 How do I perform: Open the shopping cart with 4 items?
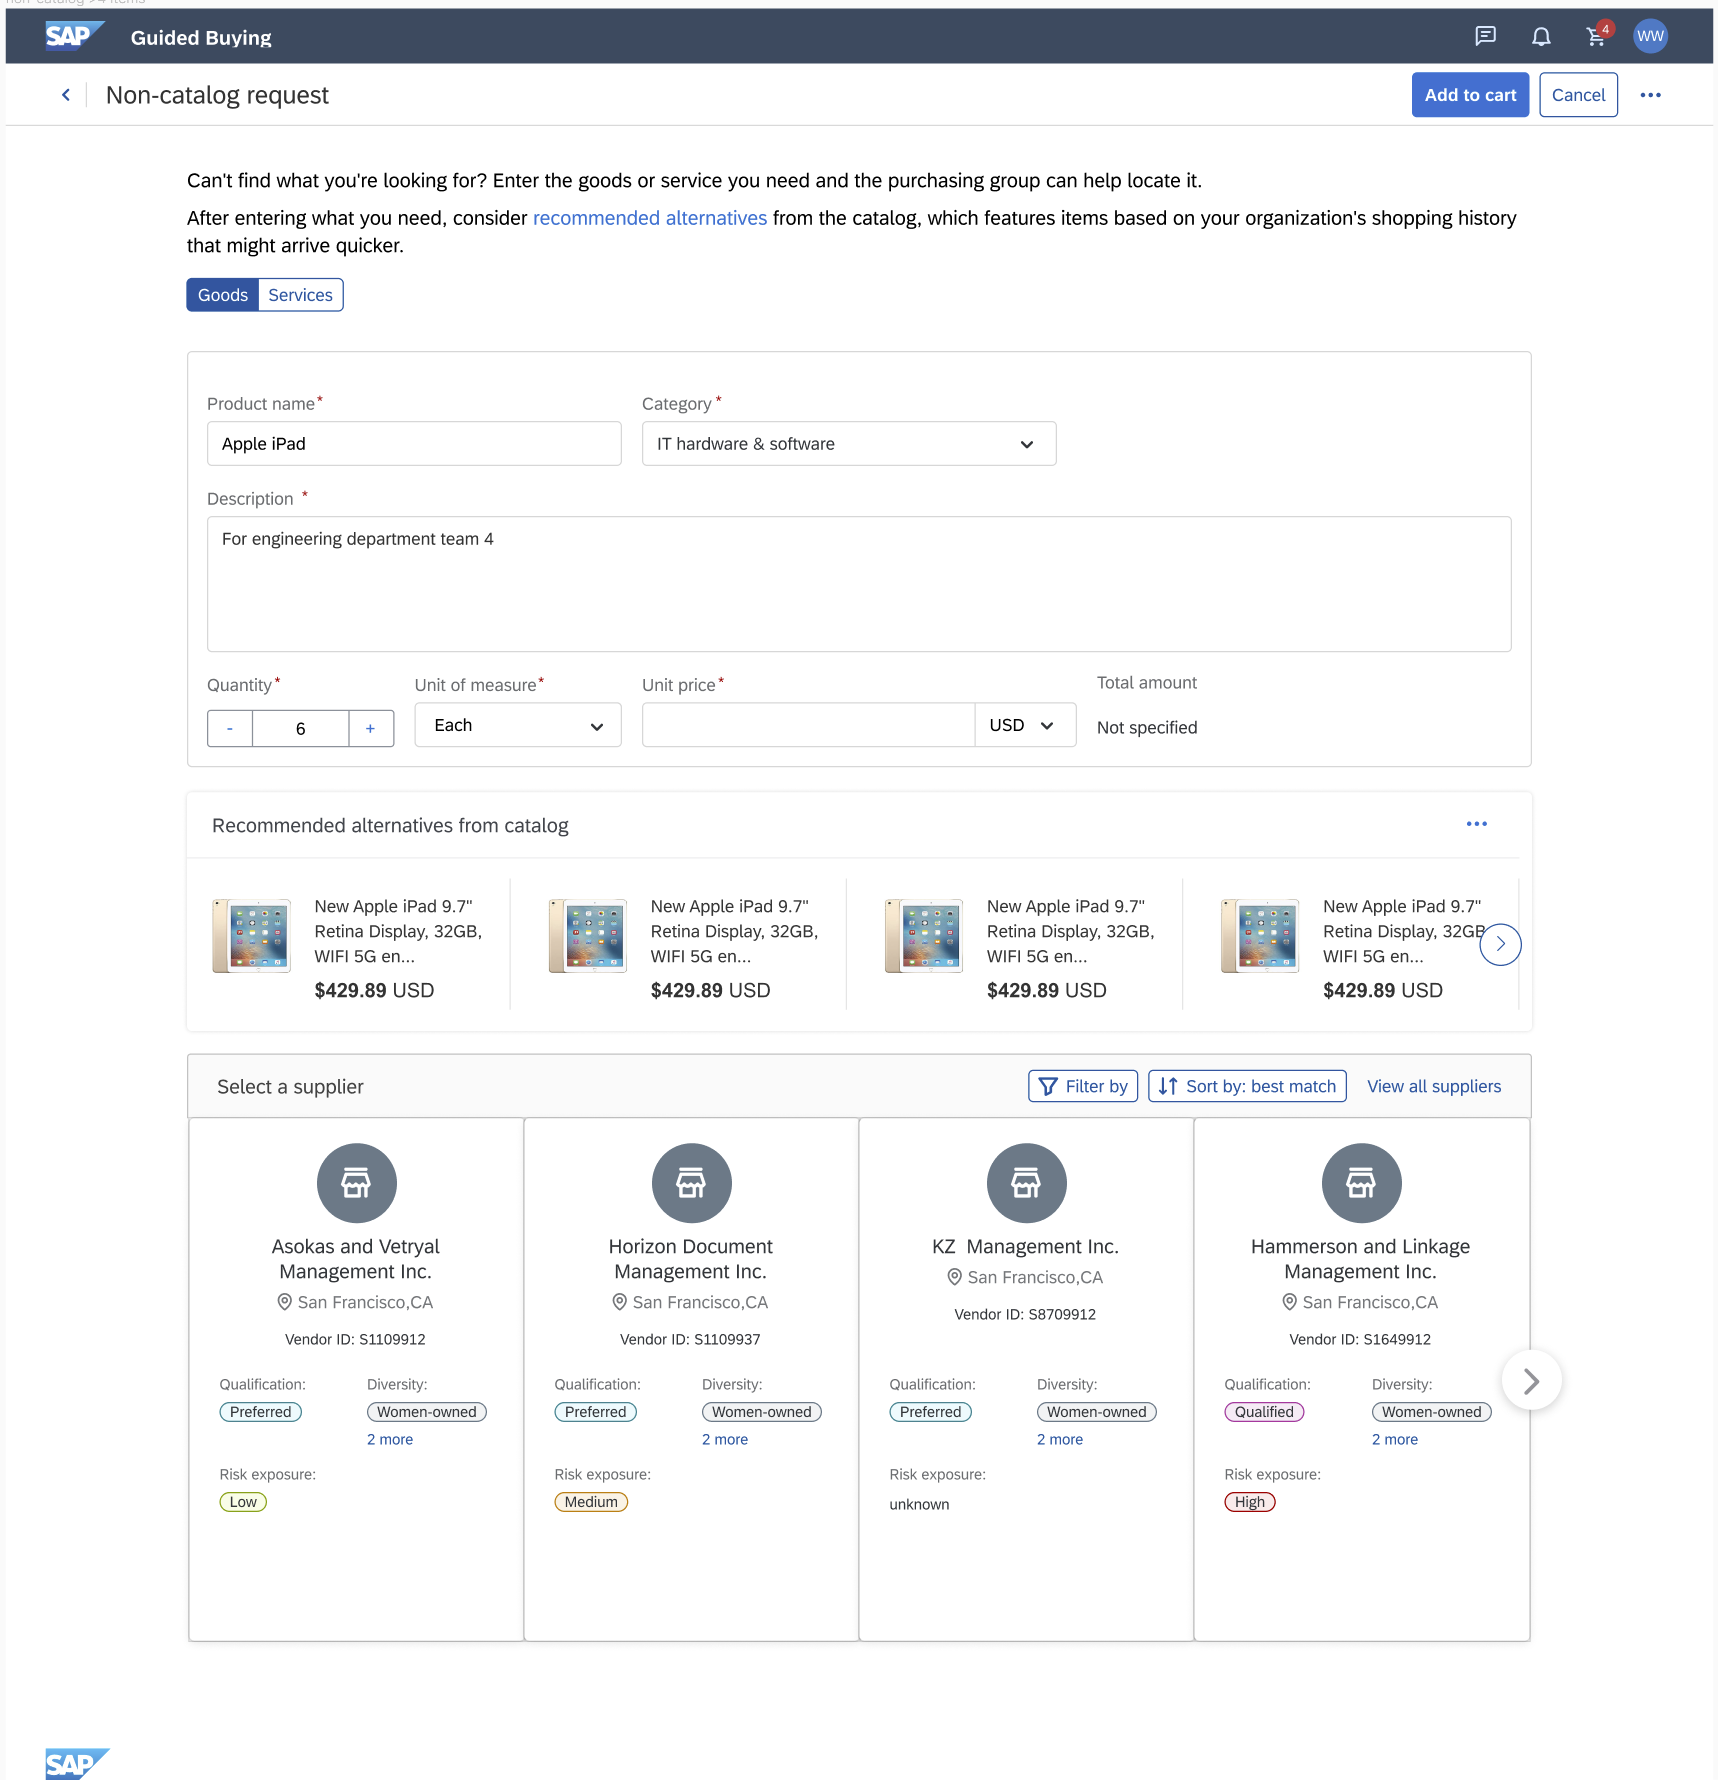pos(1597,36)
